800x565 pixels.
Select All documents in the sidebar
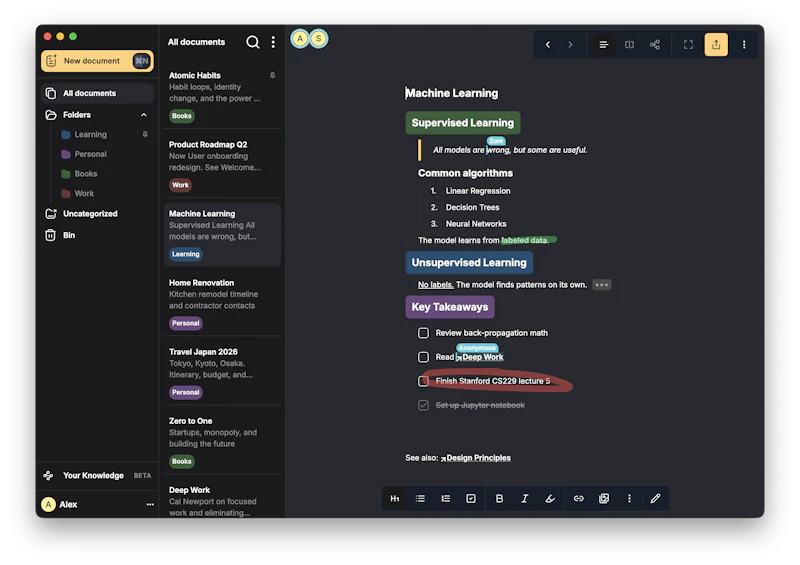(x=97, y=93)
